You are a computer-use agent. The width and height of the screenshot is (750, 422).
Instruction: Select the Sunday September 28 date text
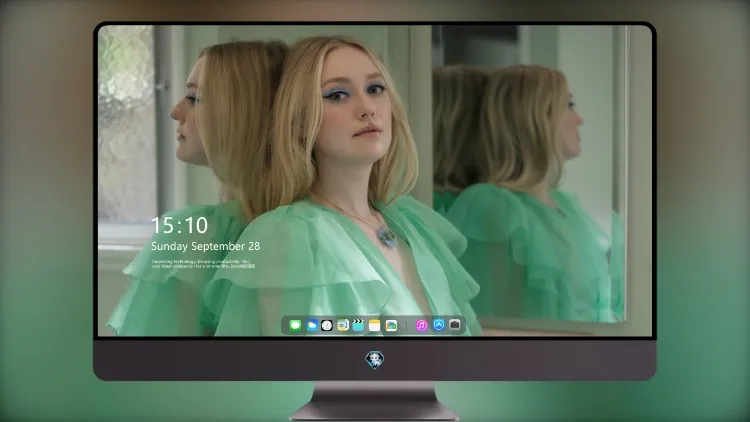(206, 246)
